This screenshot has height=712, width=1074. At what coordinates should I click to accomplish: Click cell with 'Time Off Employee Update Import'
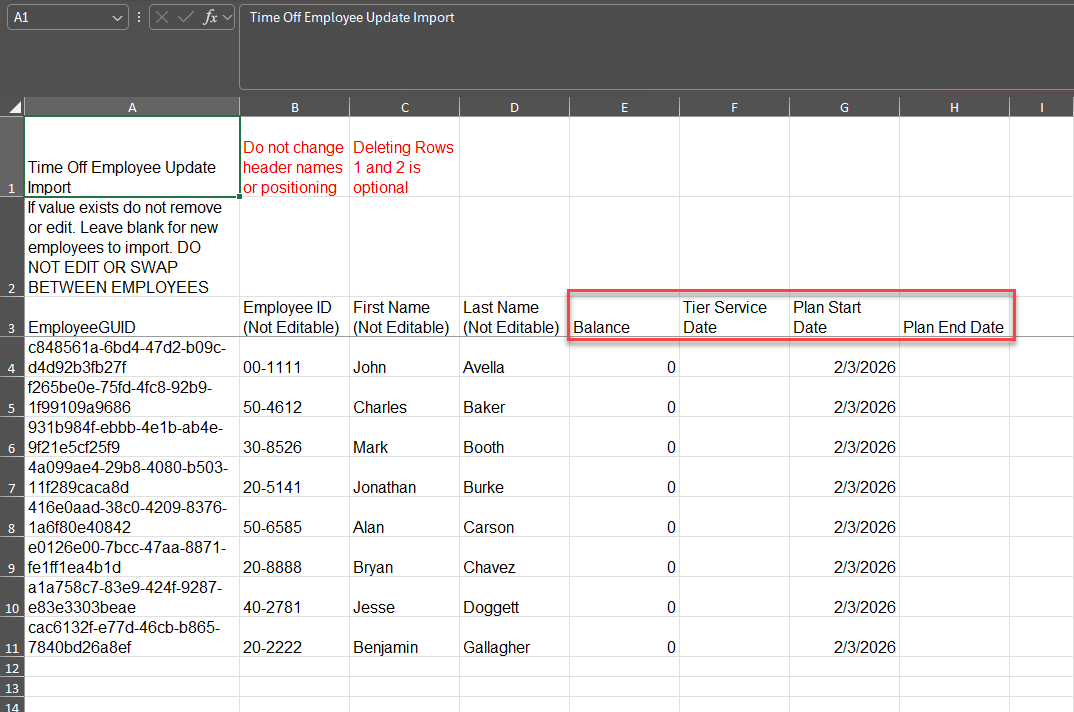click(x=132, y=157)
